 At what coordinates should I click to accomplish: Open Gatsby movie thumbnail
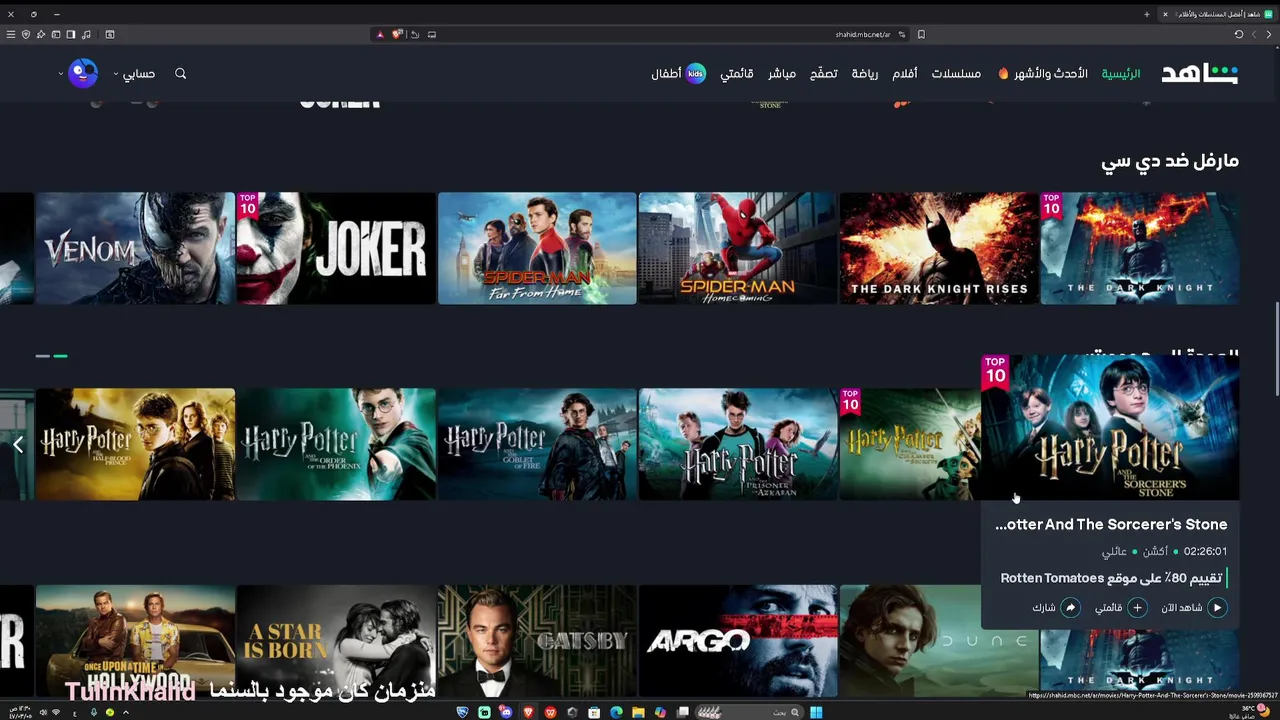click(x=537, y=641)
